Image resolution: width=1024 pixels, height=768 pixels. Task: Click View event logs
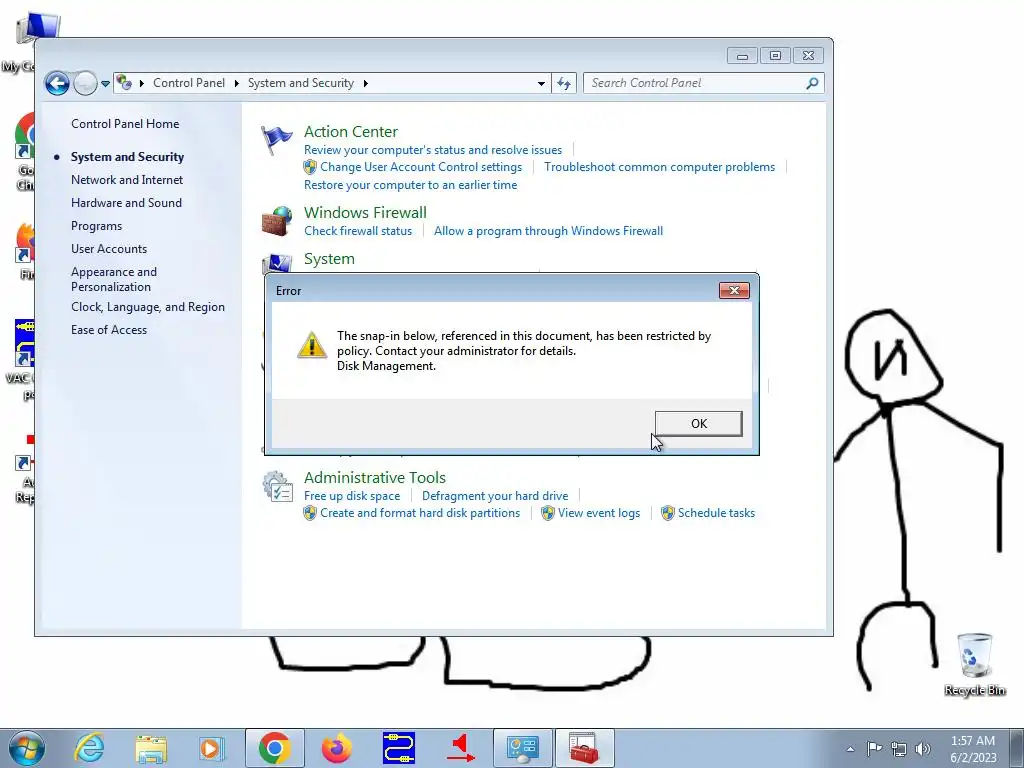coord(599,513)
